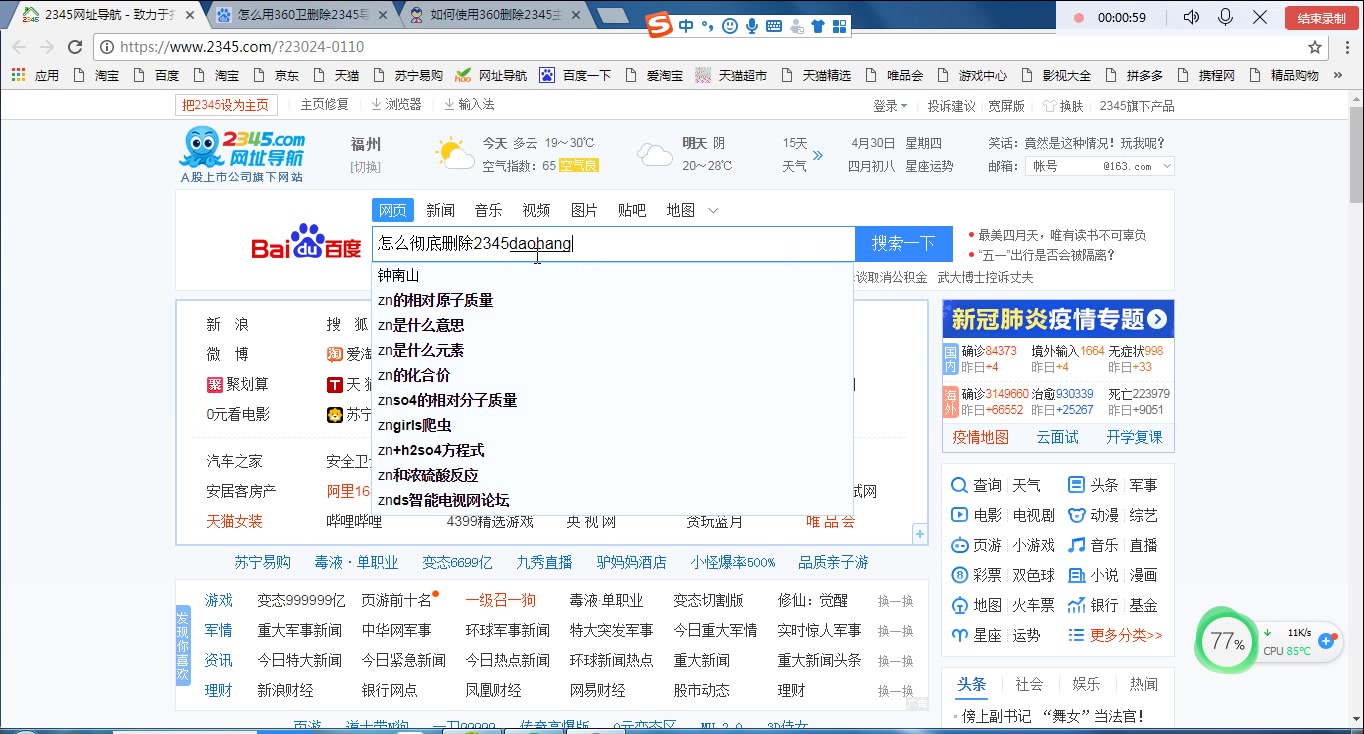
Task: Bookmark this page with the star icon
Action: click(x=1315, y=47)
